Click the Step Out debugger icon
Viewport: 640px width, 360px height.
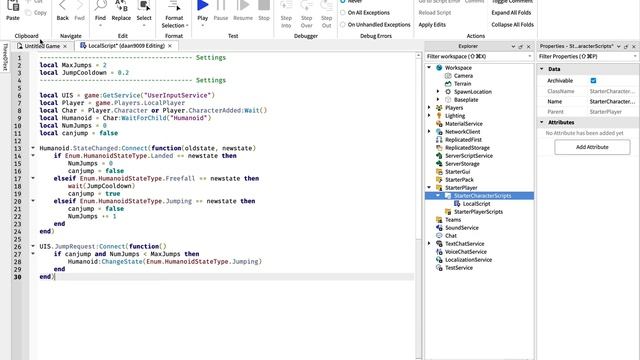coord(327,6)
